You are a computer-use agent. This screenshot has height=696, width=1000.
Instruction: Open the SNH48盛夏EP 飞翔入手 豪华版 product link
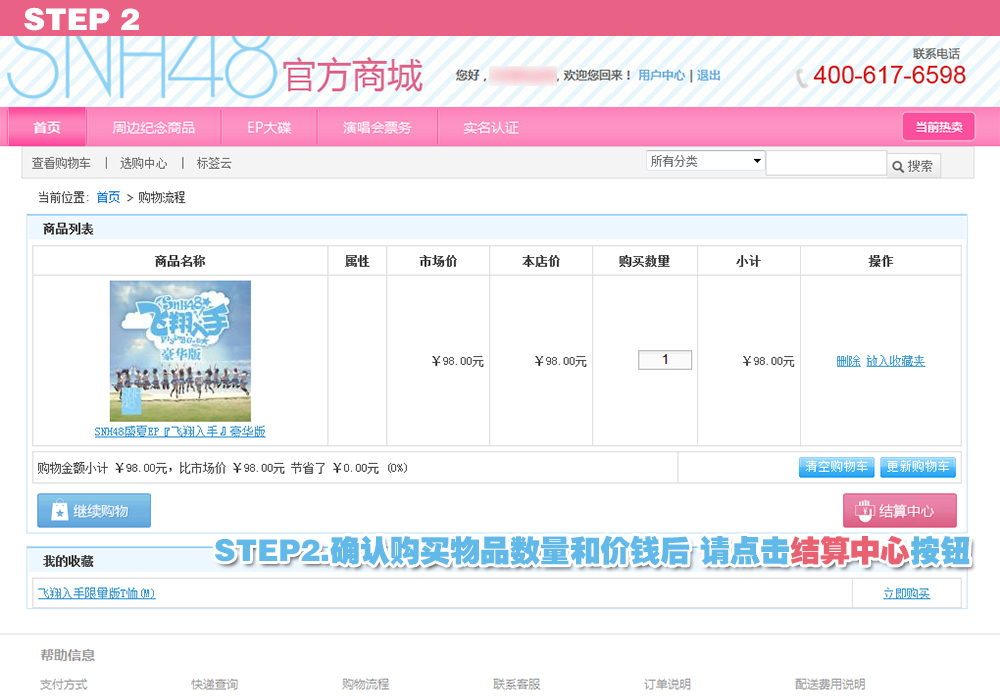point(180,432)
